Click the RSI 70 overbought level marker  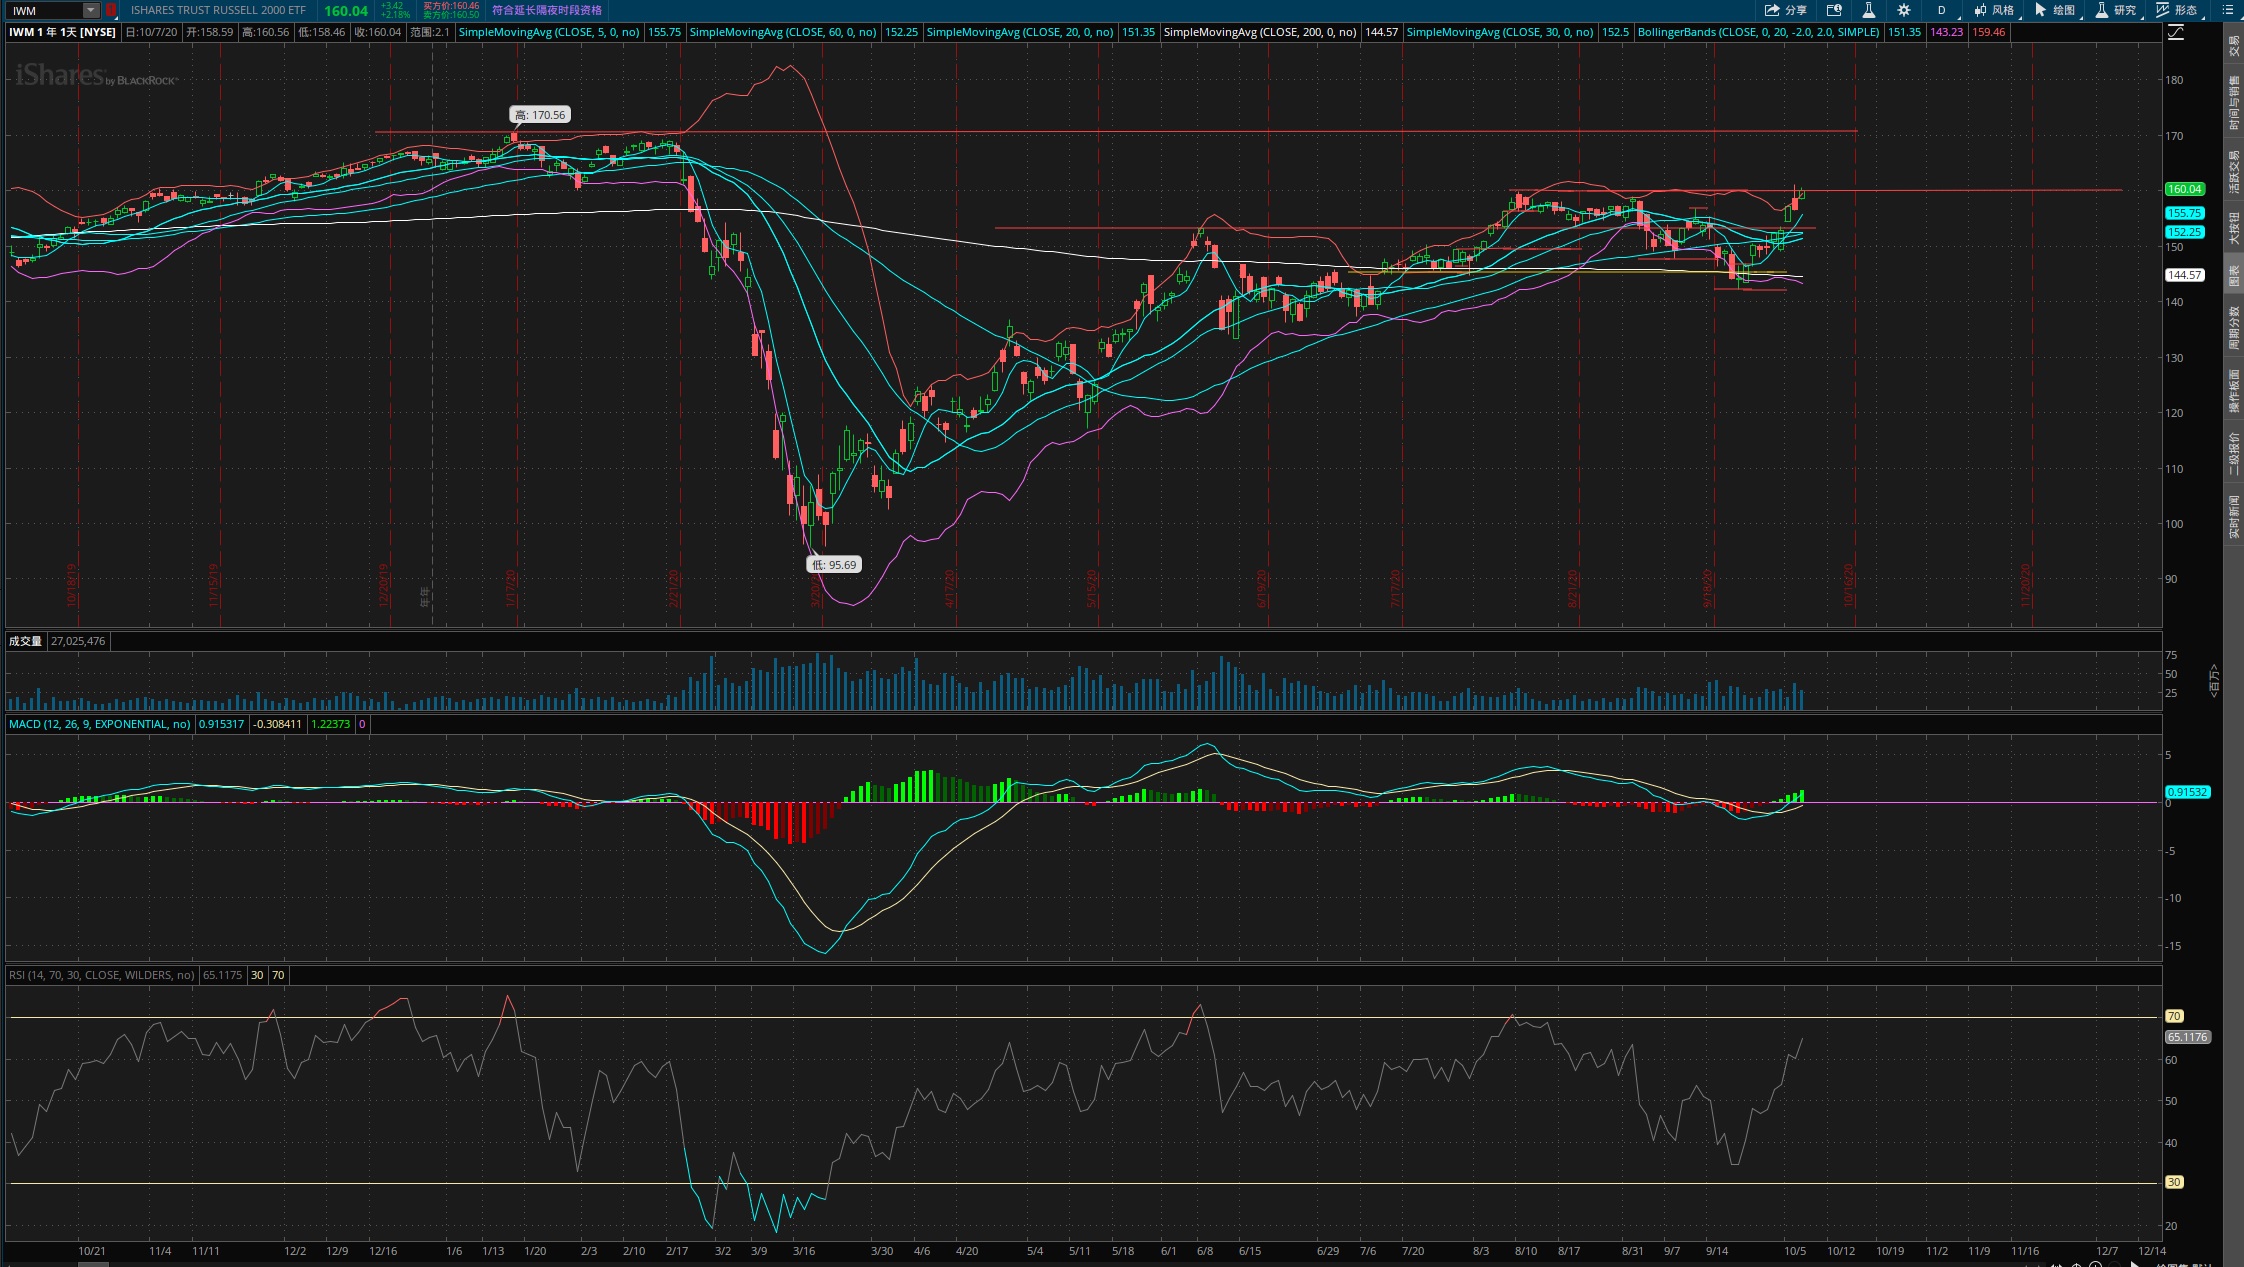(2174, 1016)
